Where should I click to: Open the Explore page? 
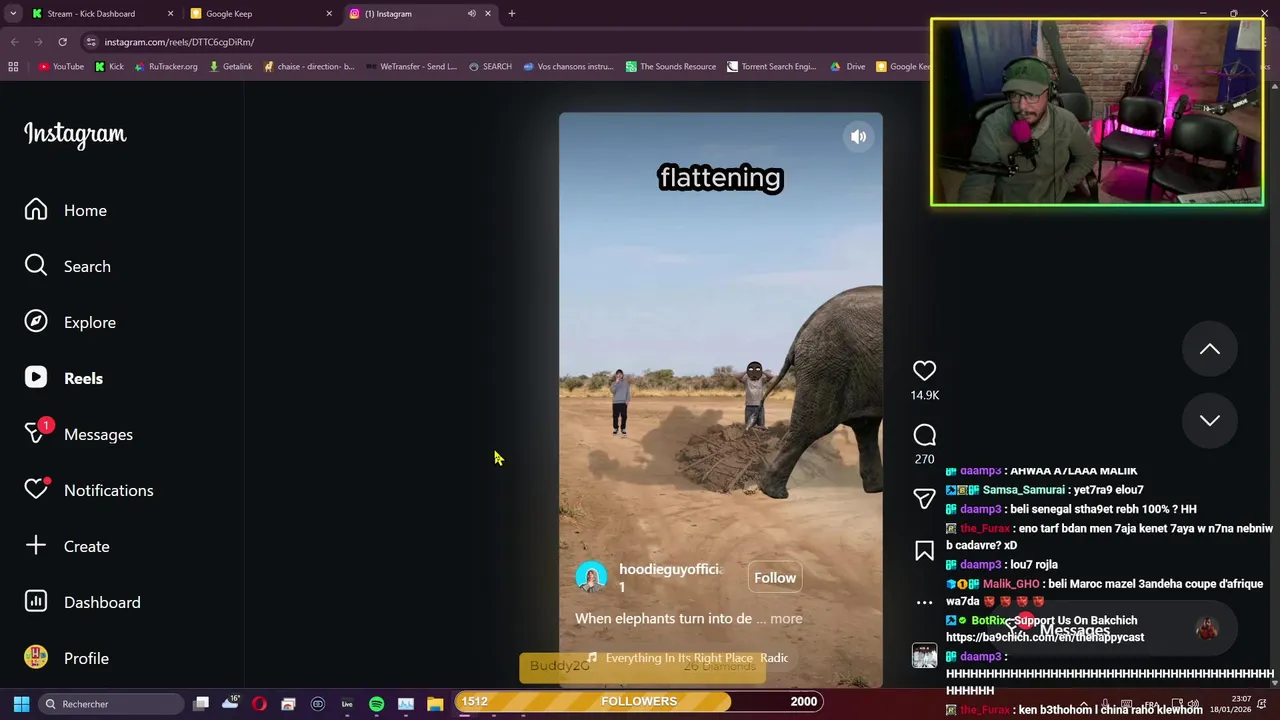pyautogui.click(x=70, y=322)
